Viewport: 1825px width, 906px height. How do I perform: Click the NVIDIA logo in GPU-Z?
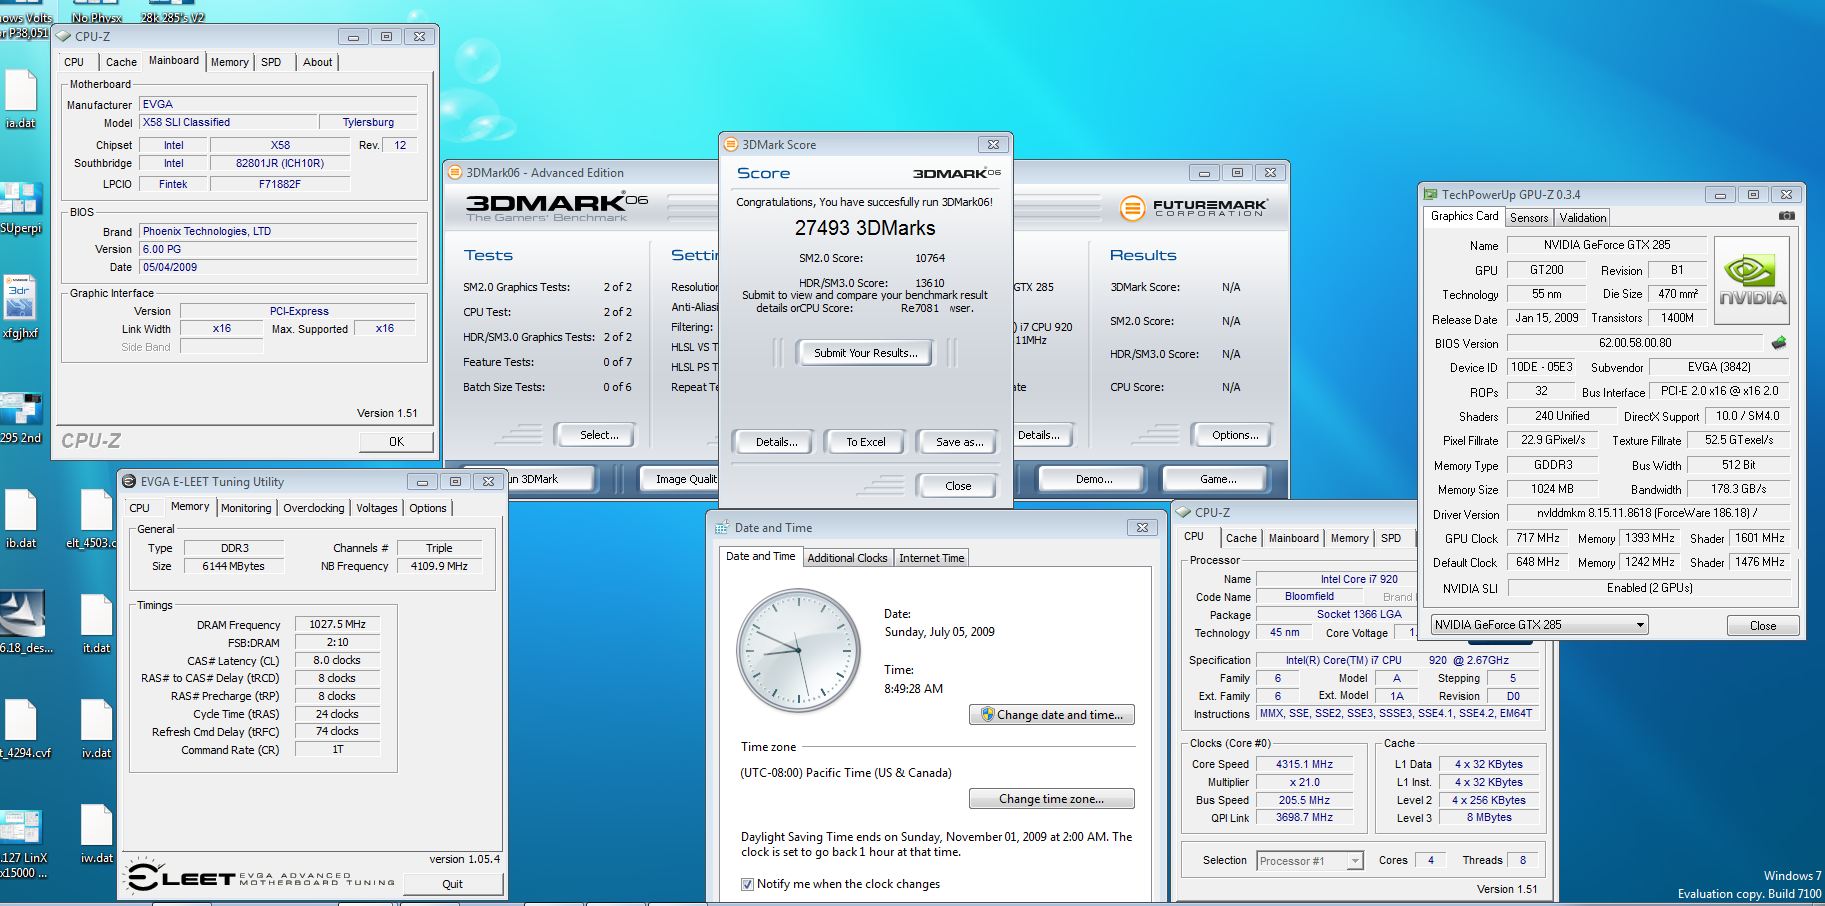1752,281
